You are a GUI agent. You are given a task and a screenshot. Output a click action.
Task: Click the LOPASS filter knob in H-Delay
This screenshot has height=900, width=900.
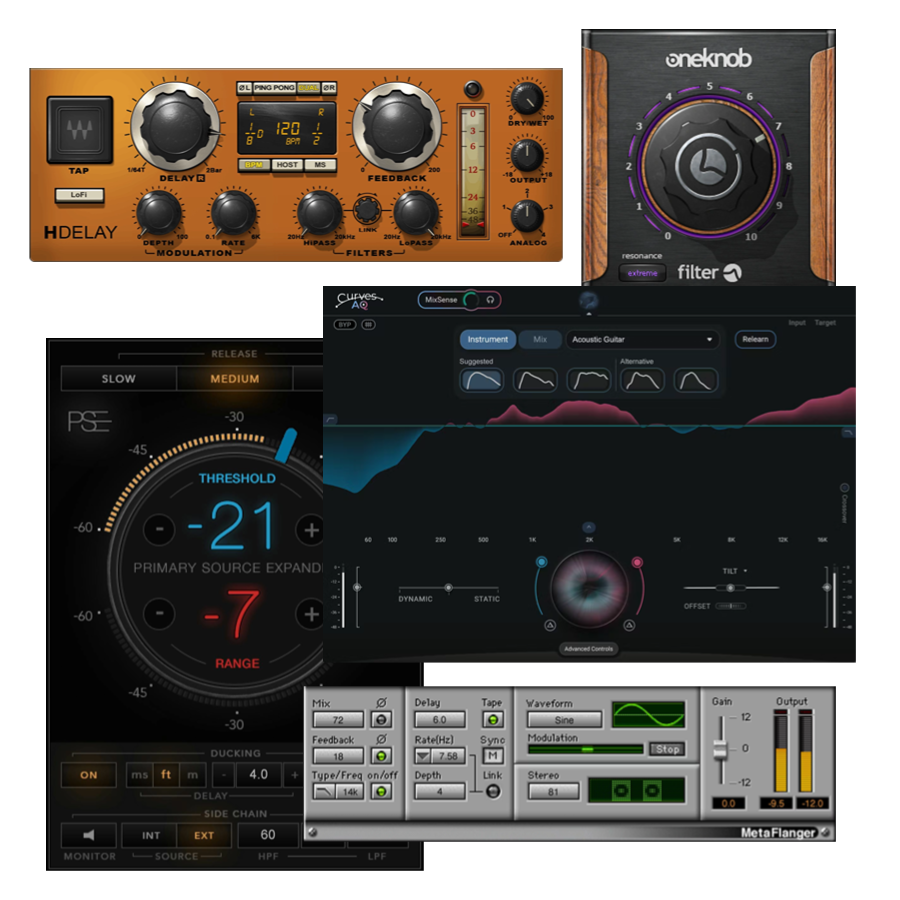pos(416,214)
